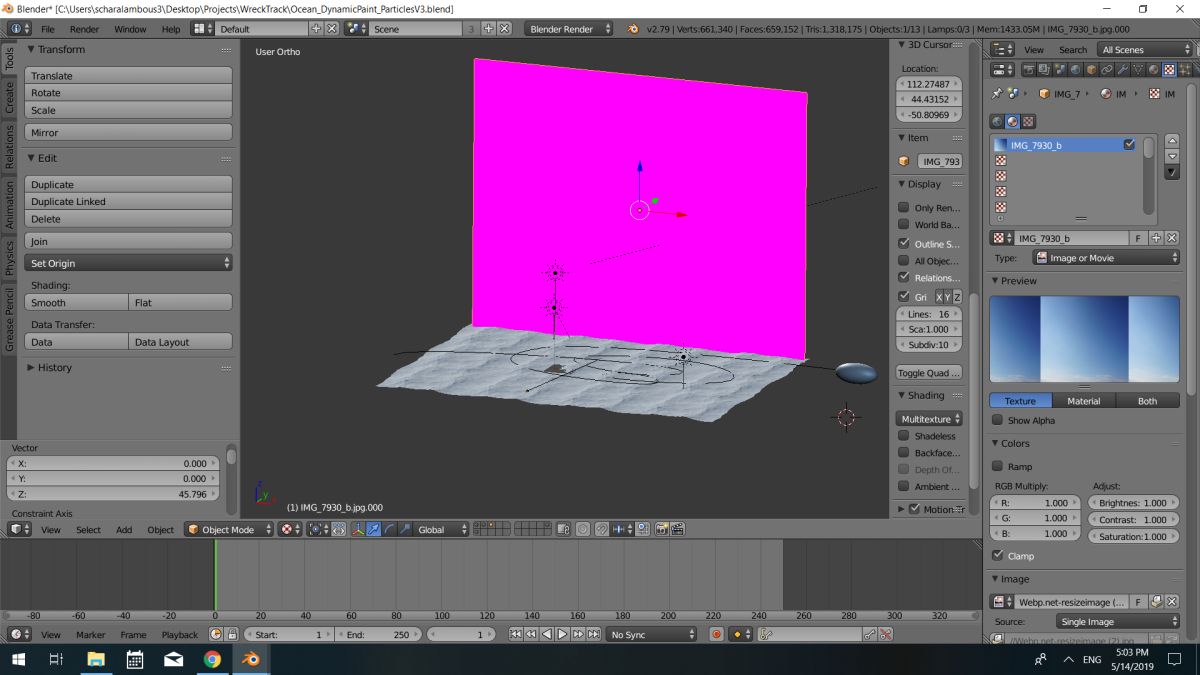
Task: Open texture Type Image or Movie dropdown
Action: coord(1106,258)
